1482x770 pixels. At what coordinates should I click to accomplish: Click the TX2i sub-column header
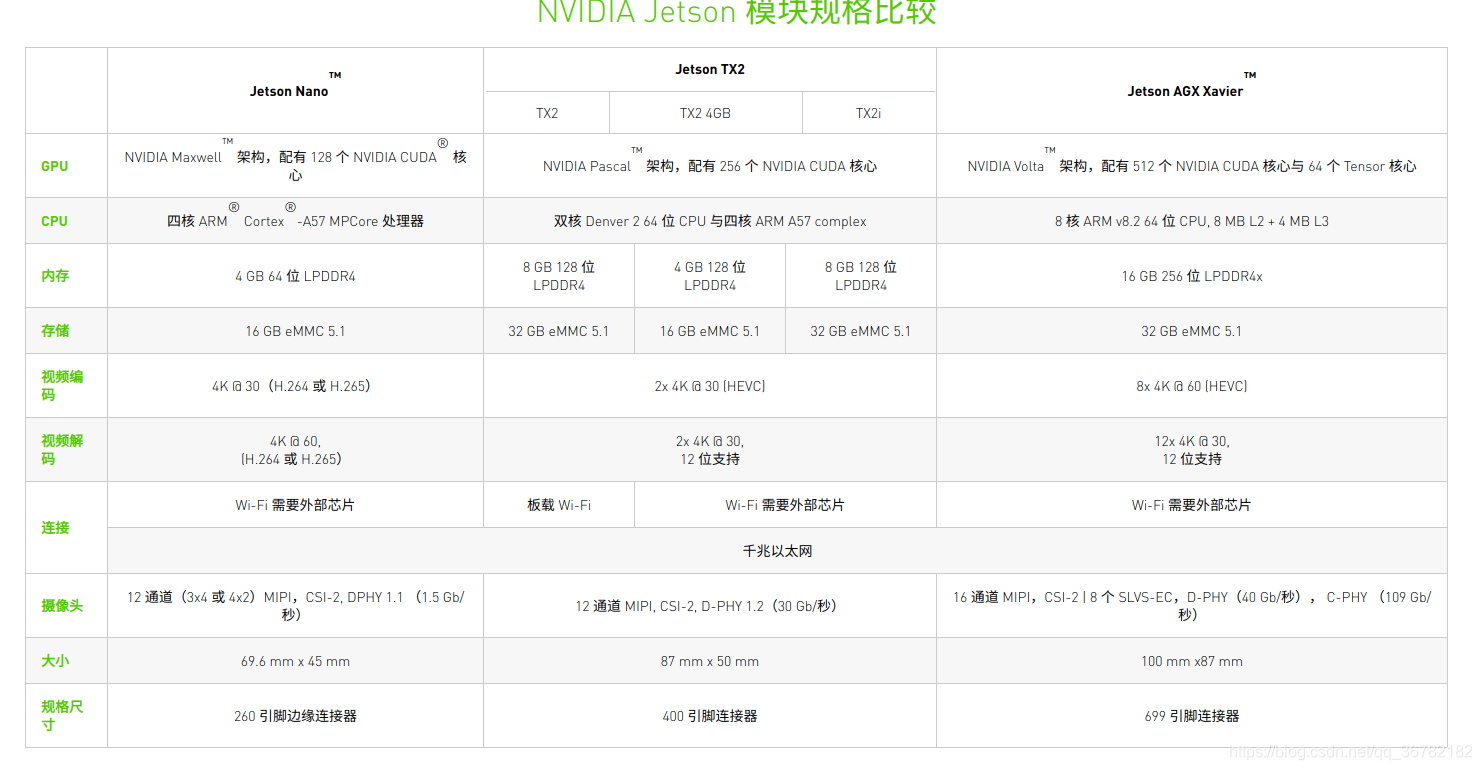click(869, 113)
